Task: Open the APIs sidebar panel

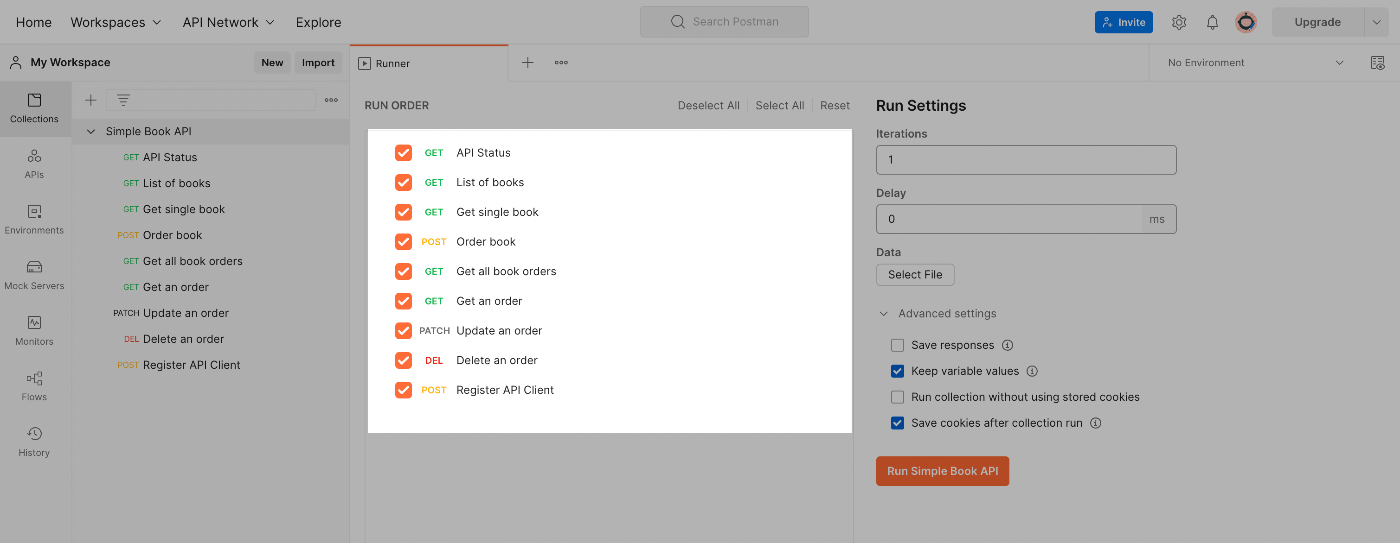Action: [x=35, y=164]
